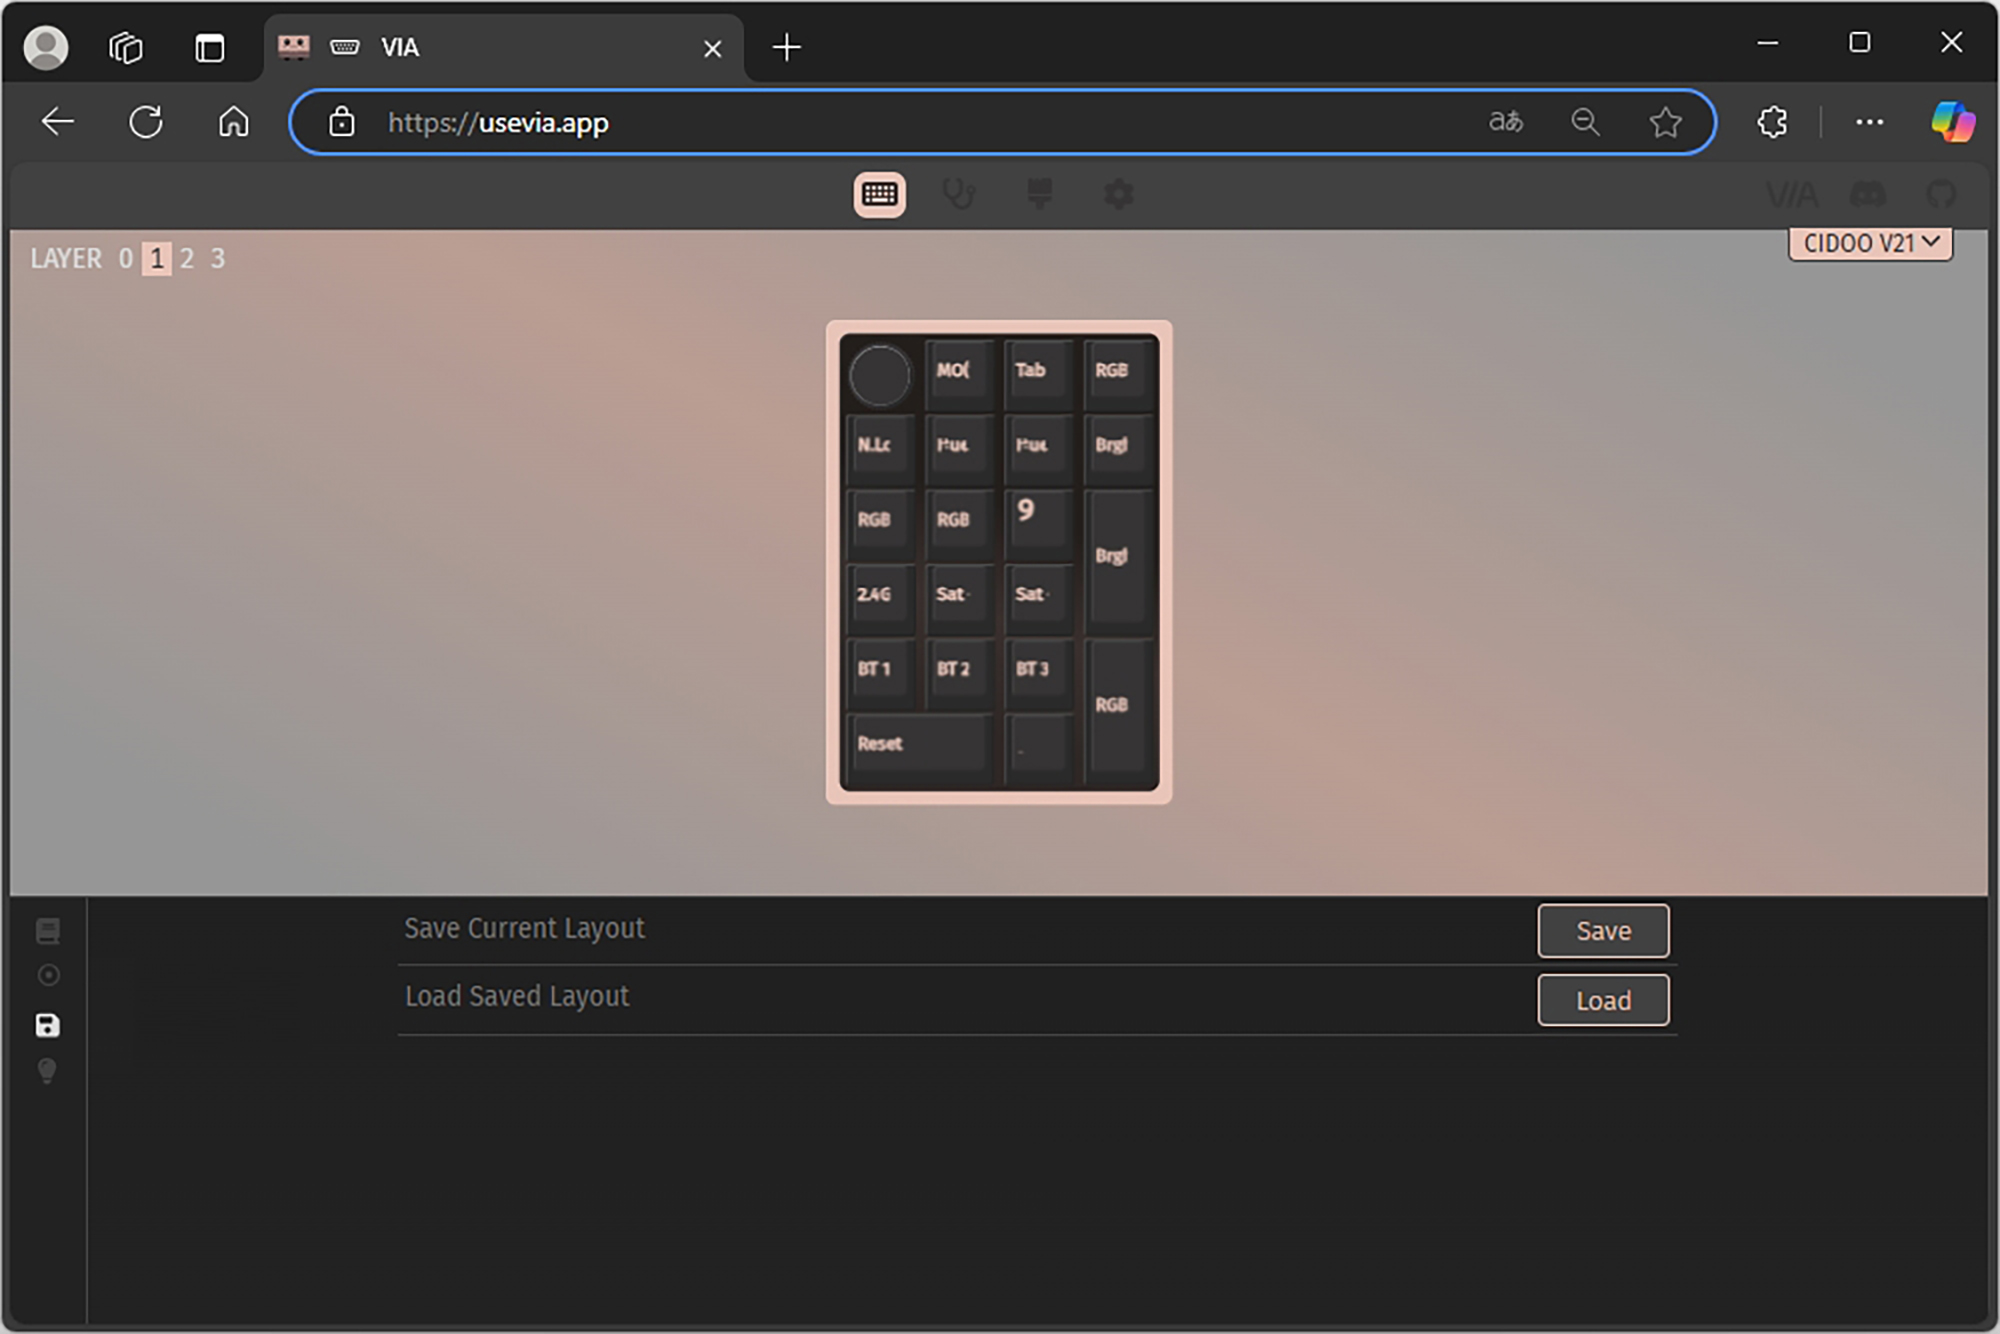Select the Configure keyboard icon tab
Image resolution: width=2000 pixels, height=1334 pixels.
pyautogui.click(x=879, y=194)
